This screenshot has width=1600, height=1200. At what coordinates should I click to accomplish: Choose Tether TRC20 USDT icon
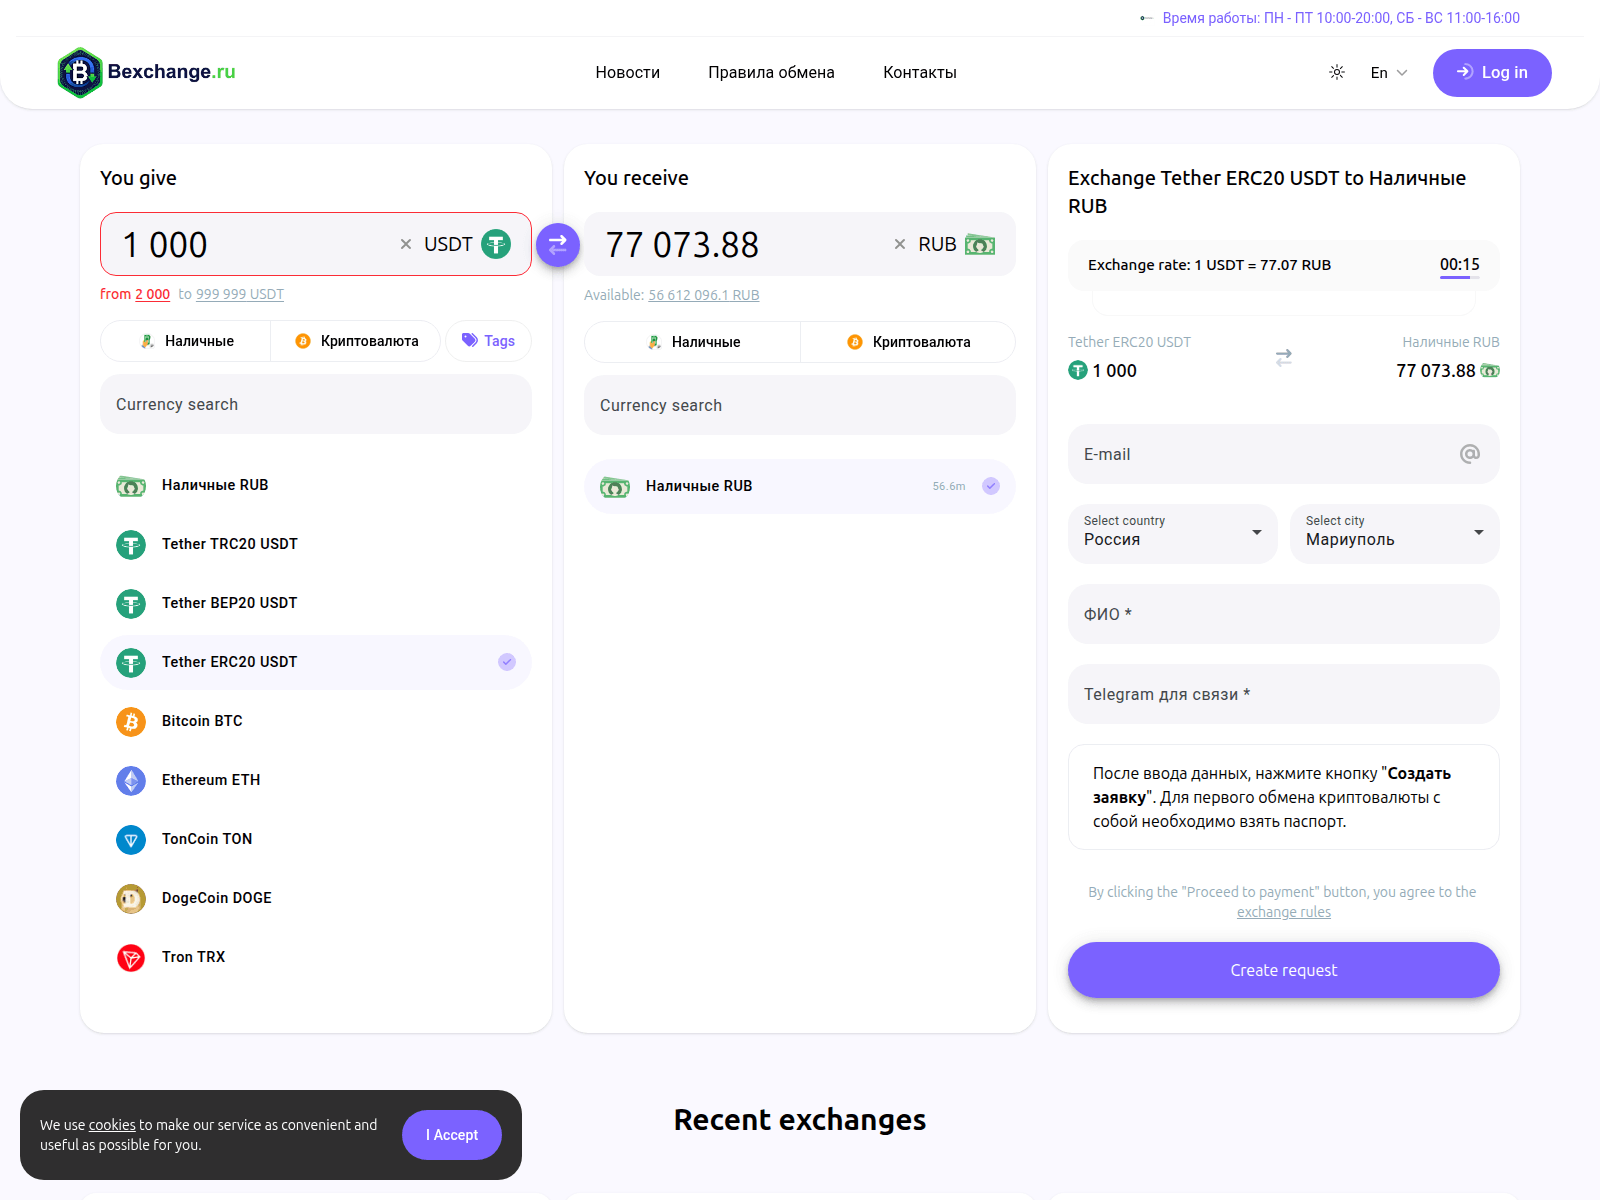[x=131, y=545]
